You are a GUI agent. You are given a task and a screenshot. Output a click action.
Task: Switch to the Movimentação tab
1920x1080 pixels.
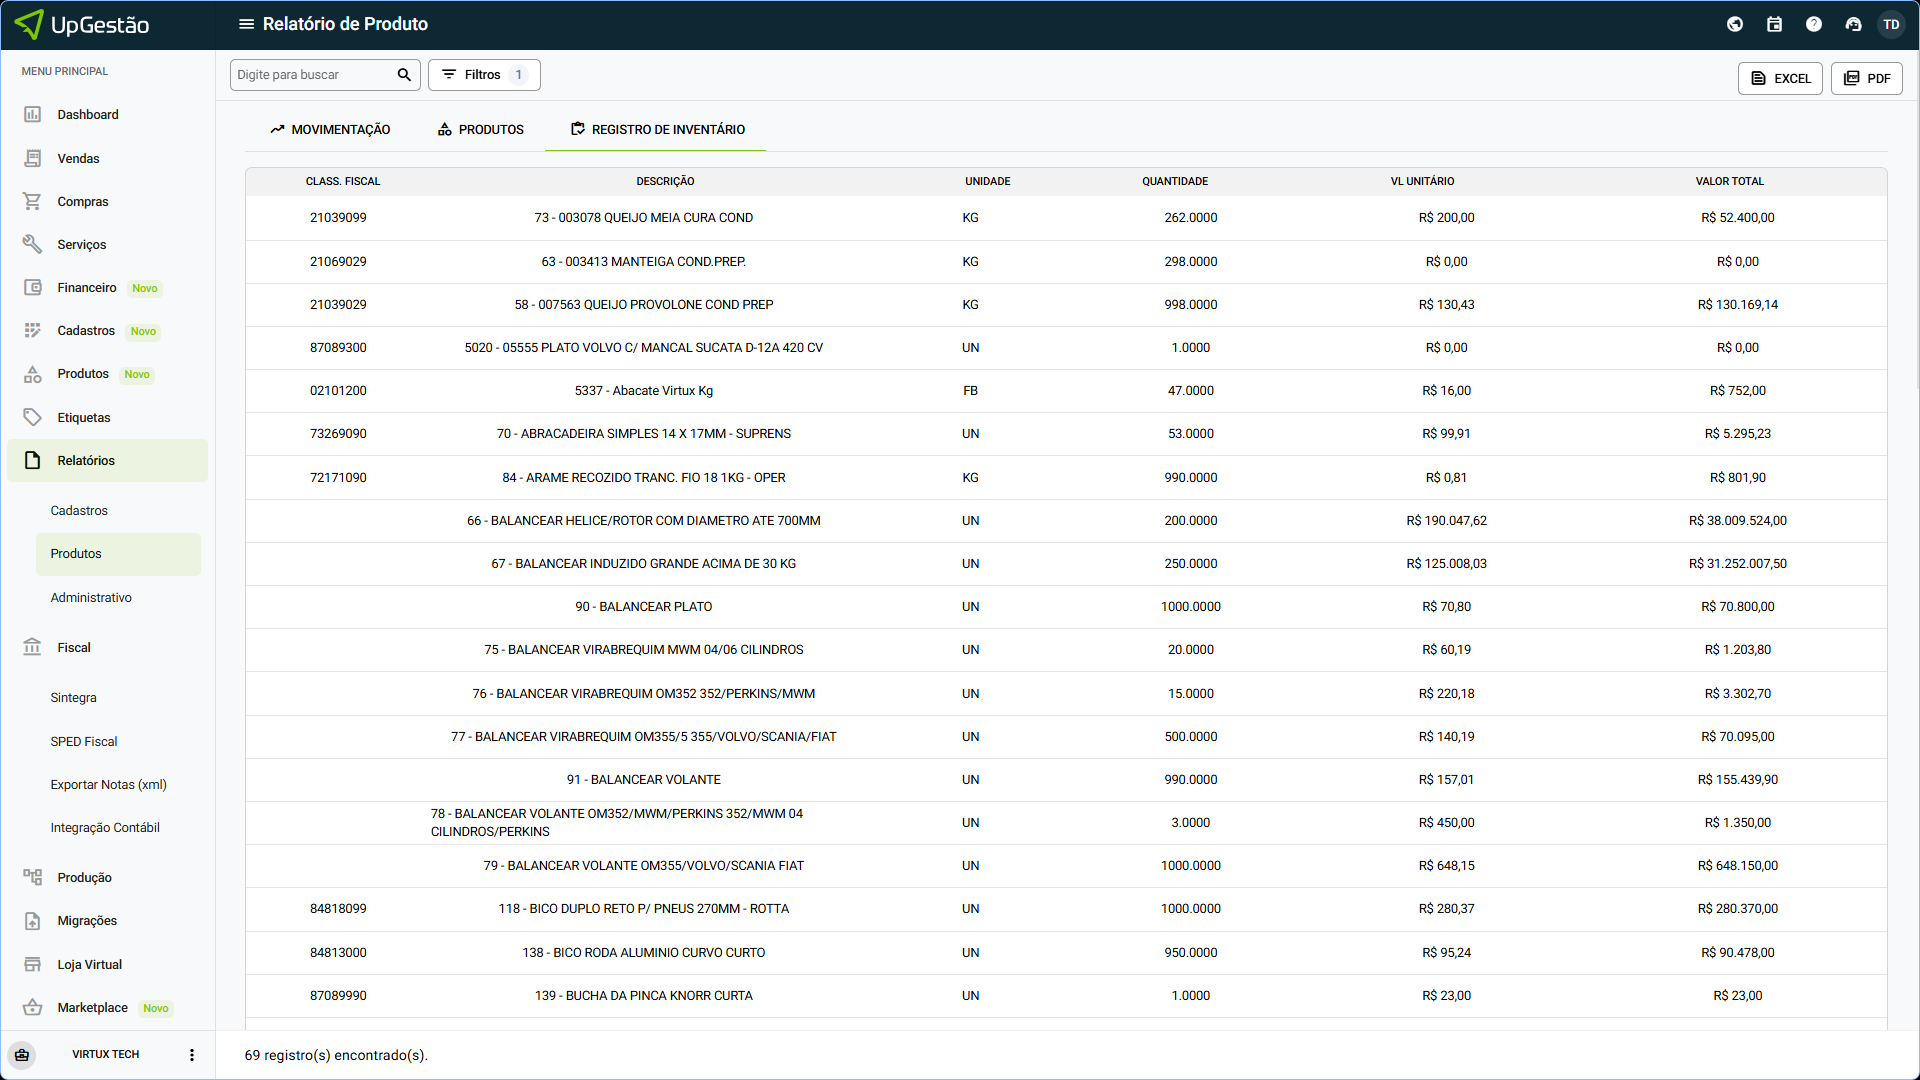330,130
